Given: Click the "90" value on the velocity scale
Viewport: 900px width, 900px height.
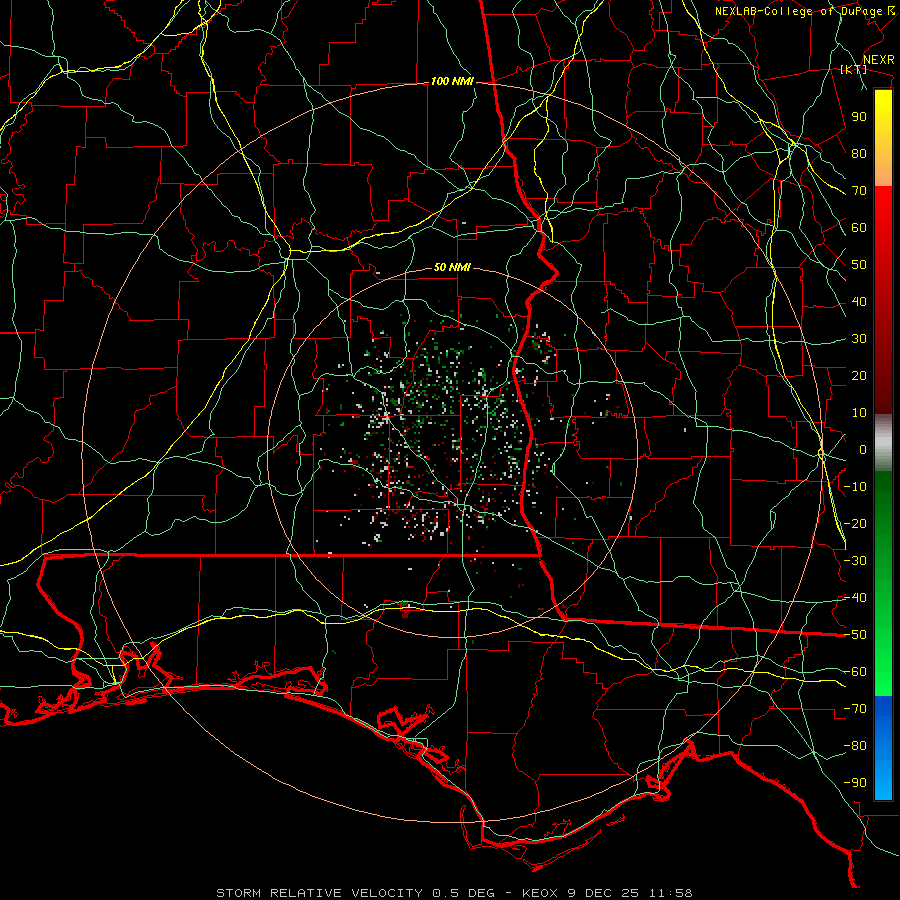Looking at the screenshot, I should click(859, 117).
